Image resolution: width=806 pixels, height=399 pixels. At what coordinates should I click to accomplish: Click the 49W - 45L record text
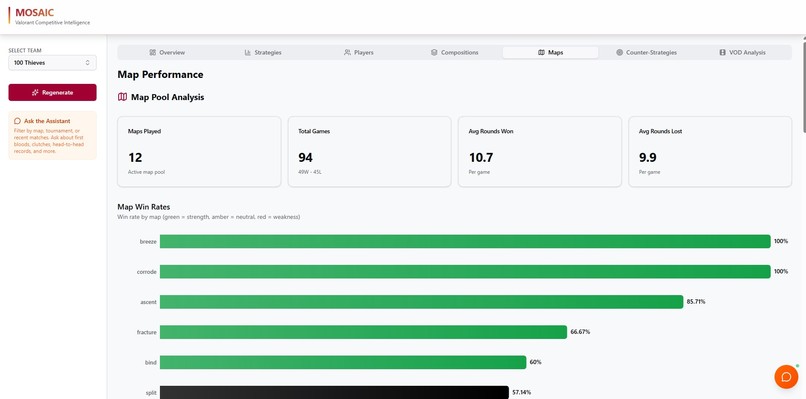point(310,172)
